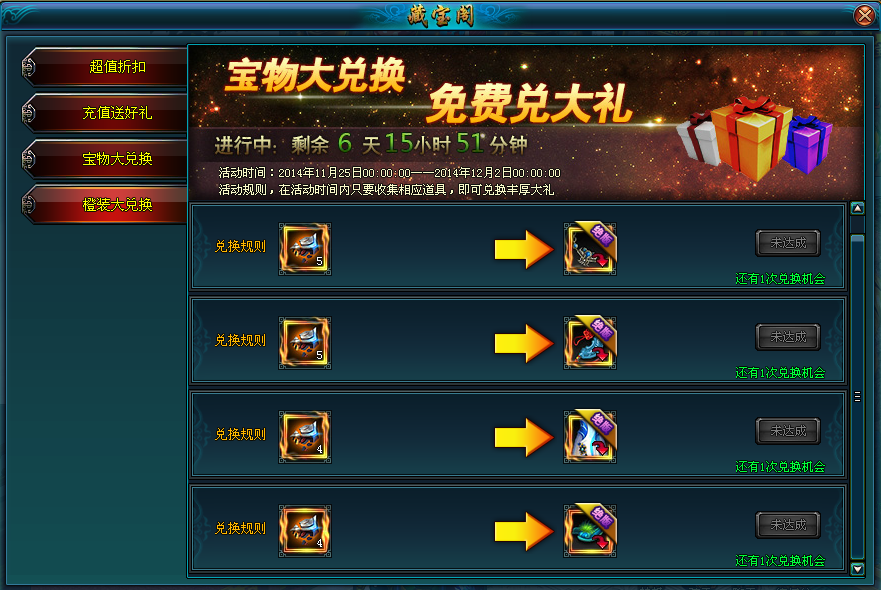The width and height of the screenshot is (881, 590).
Task: Click the exchange list's vertical scrollbar thumb
Action: click(857, 397)
